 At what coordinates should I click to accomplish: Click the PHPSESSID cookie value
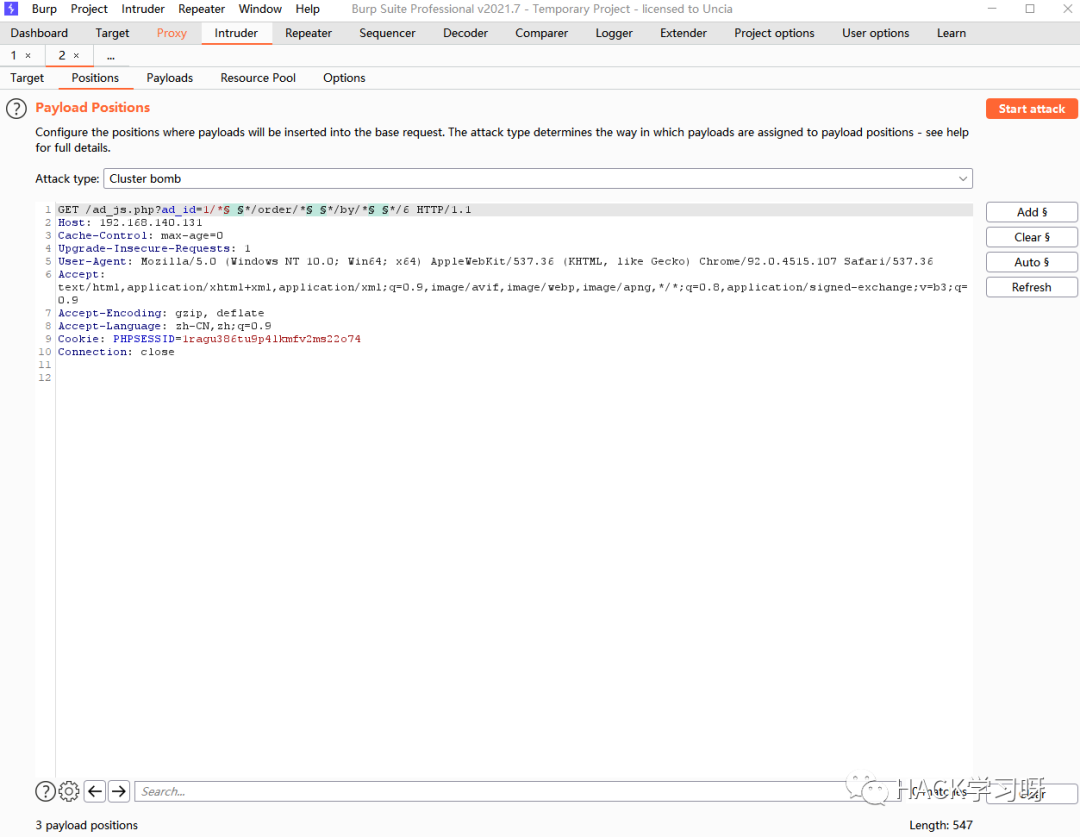tap(271, 339)
